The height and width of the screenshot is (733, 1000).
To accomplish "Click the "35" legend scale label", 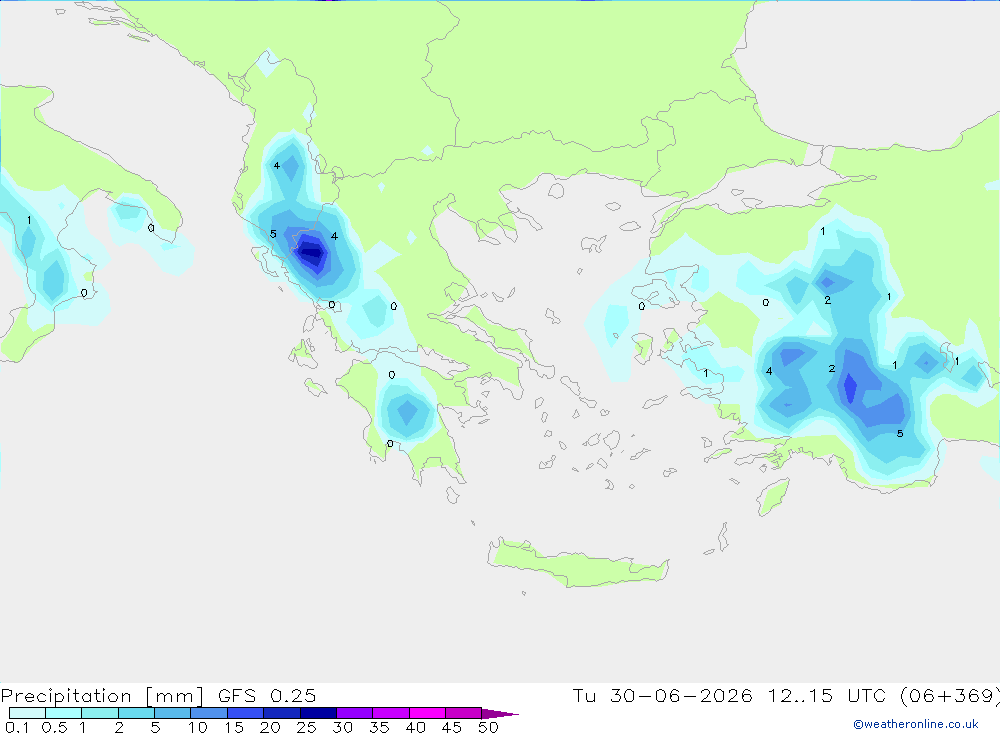I will pos(379,727).
